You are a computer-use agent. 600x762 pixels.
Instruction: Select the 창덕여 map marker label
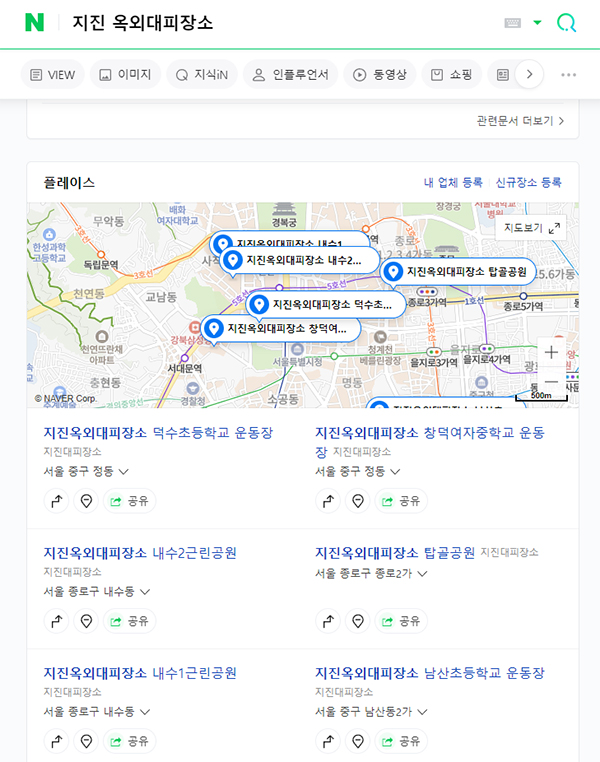click(x=280, y=329)
